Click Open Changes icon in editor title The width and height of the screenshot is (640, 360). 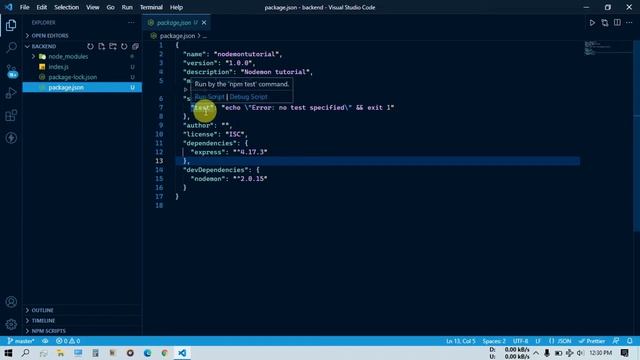604,23
